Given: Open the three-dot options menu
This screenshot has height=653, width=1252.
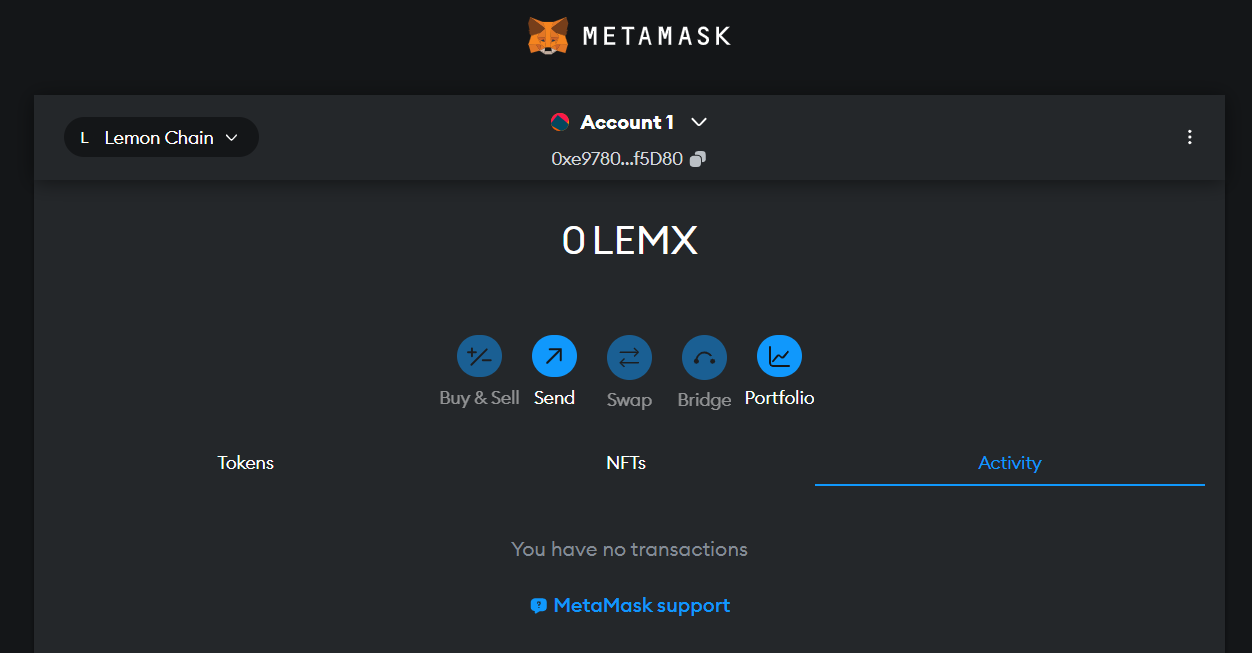Looking at the screenshot, I should click(1190, 137).
